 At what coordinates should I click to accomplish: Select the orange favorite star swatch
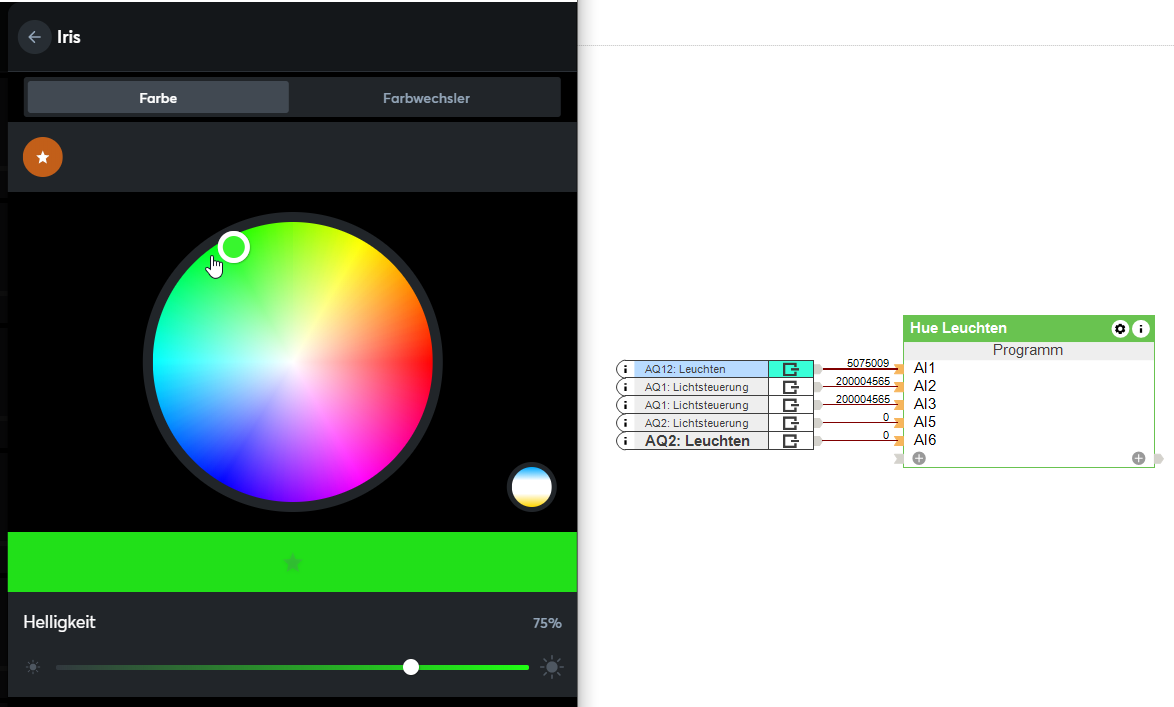click(43, 157)
